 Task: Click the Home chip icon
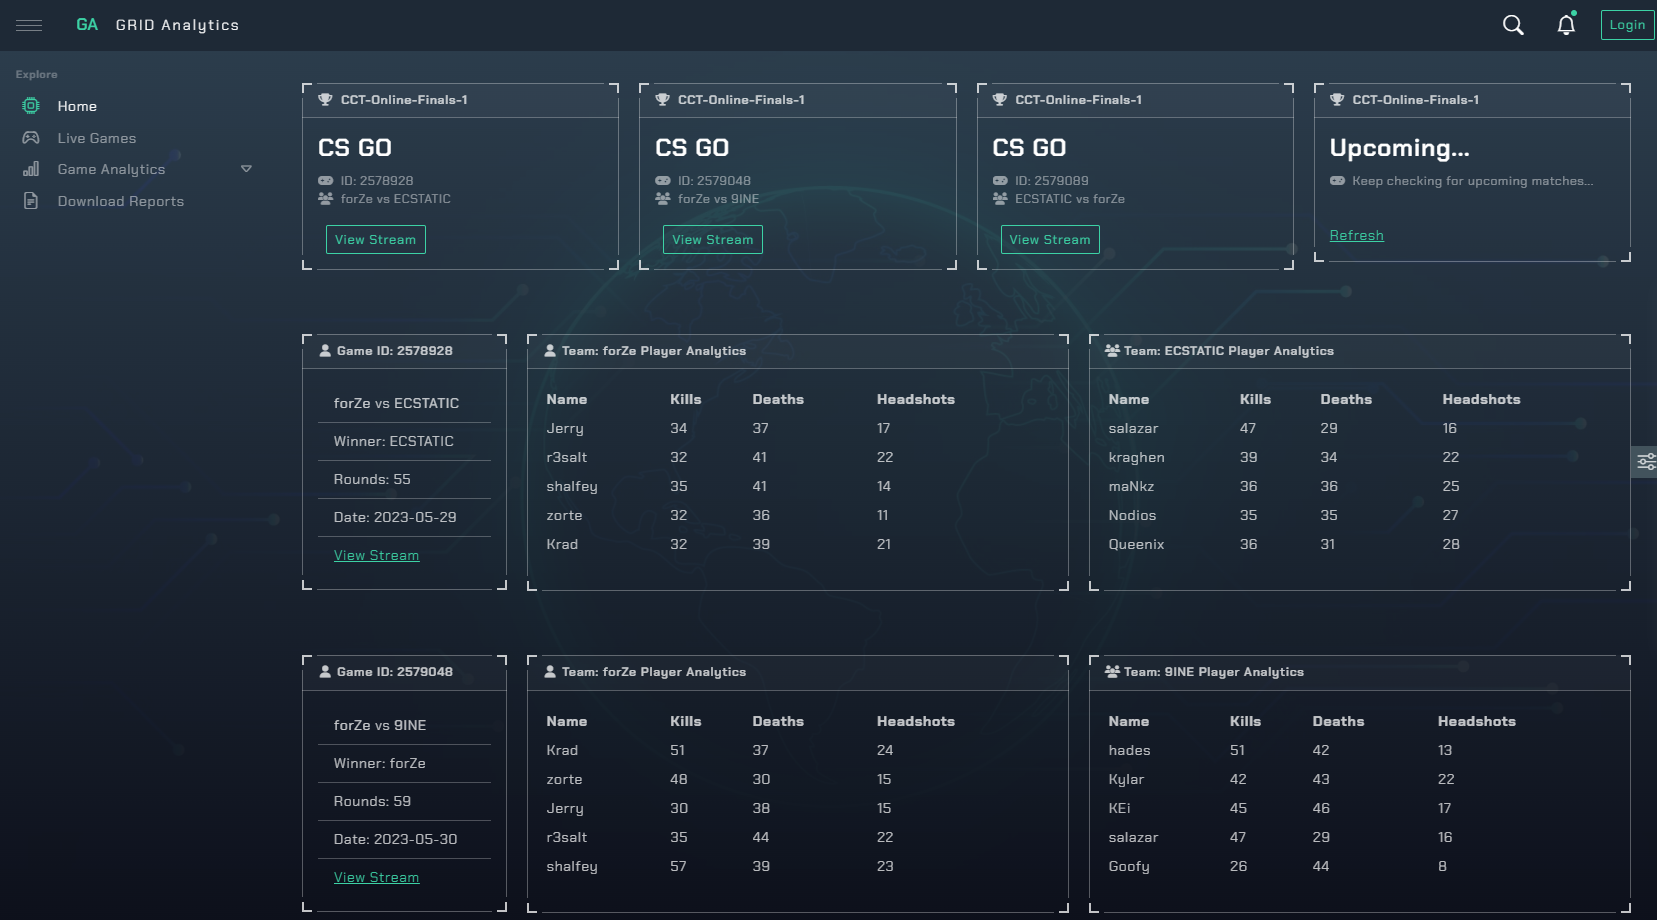pos(31,106)
